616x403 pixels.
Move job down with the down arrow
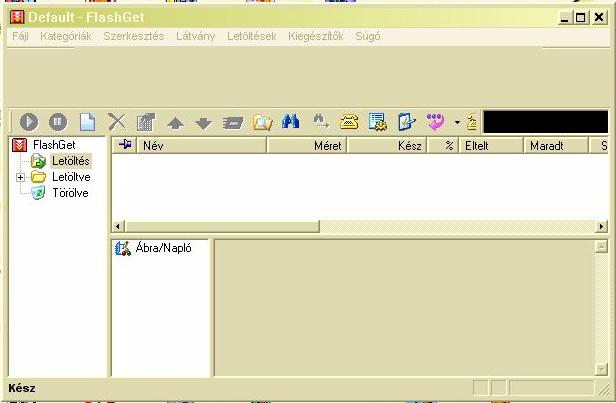(x=204, y=123)
